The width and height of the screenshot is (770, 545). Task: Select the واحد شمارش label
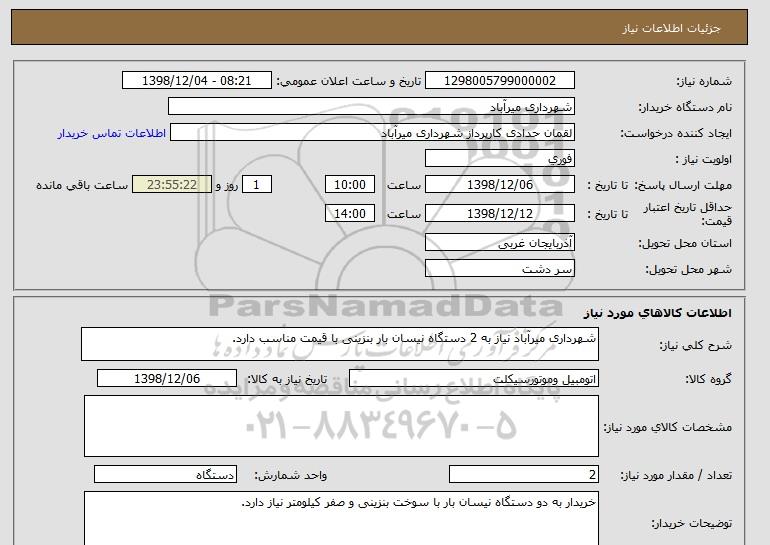(x=290, y=475)
